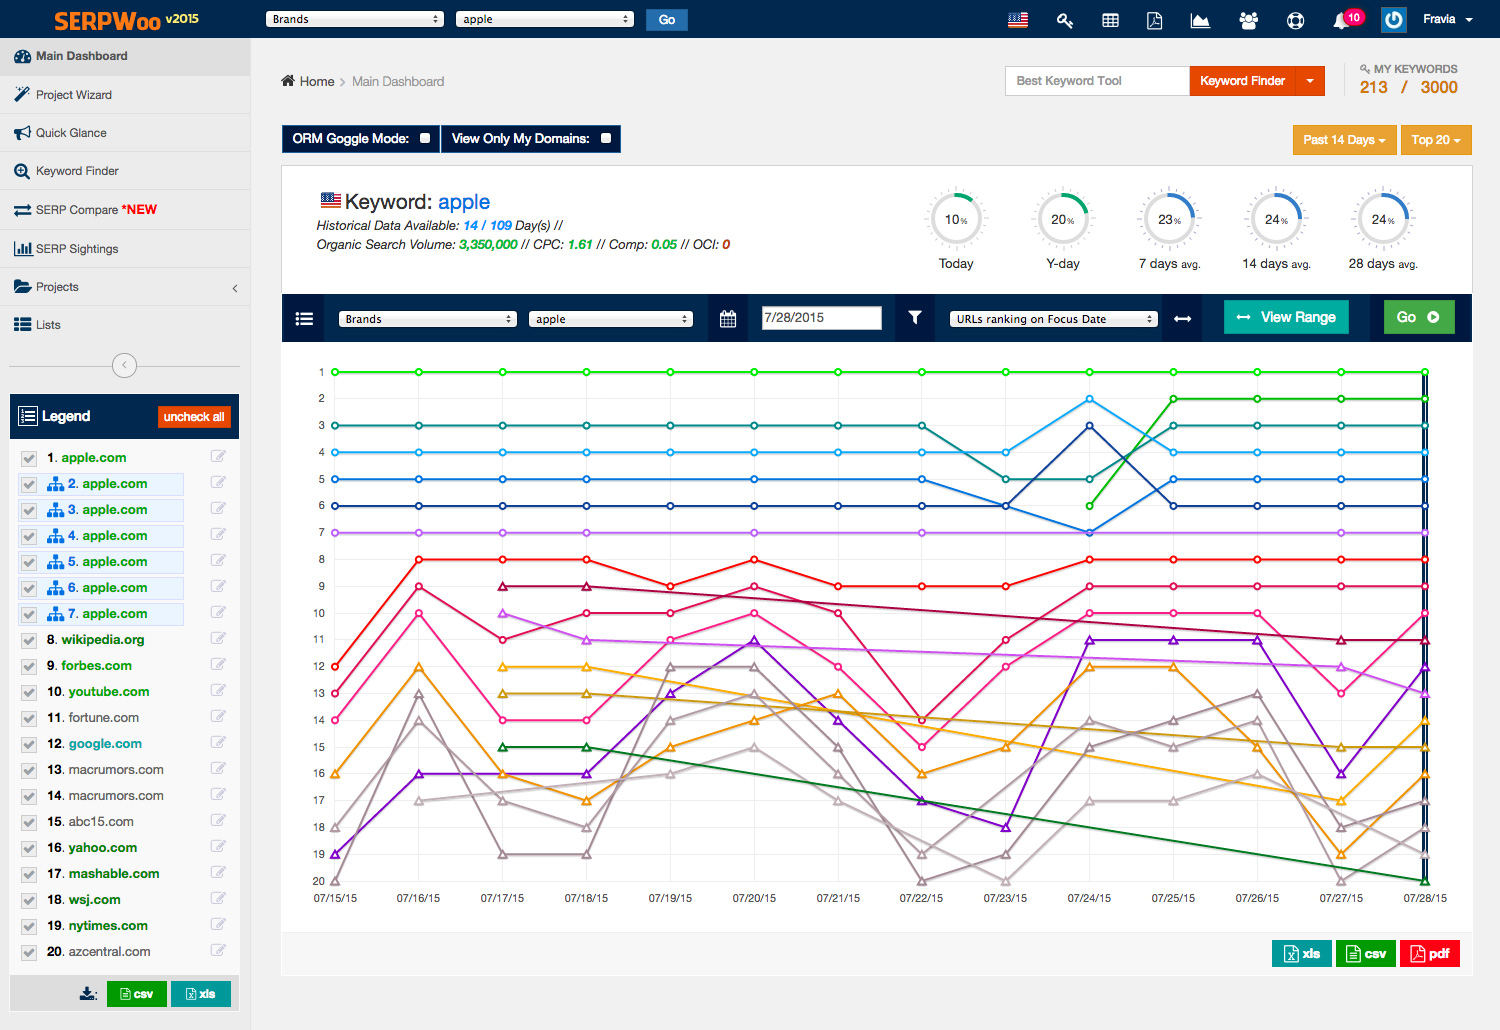The height and width of the screenshot is (1030, 1500).
Task: Open Quick Glance in sidebar
Action: tap(125, 133)
